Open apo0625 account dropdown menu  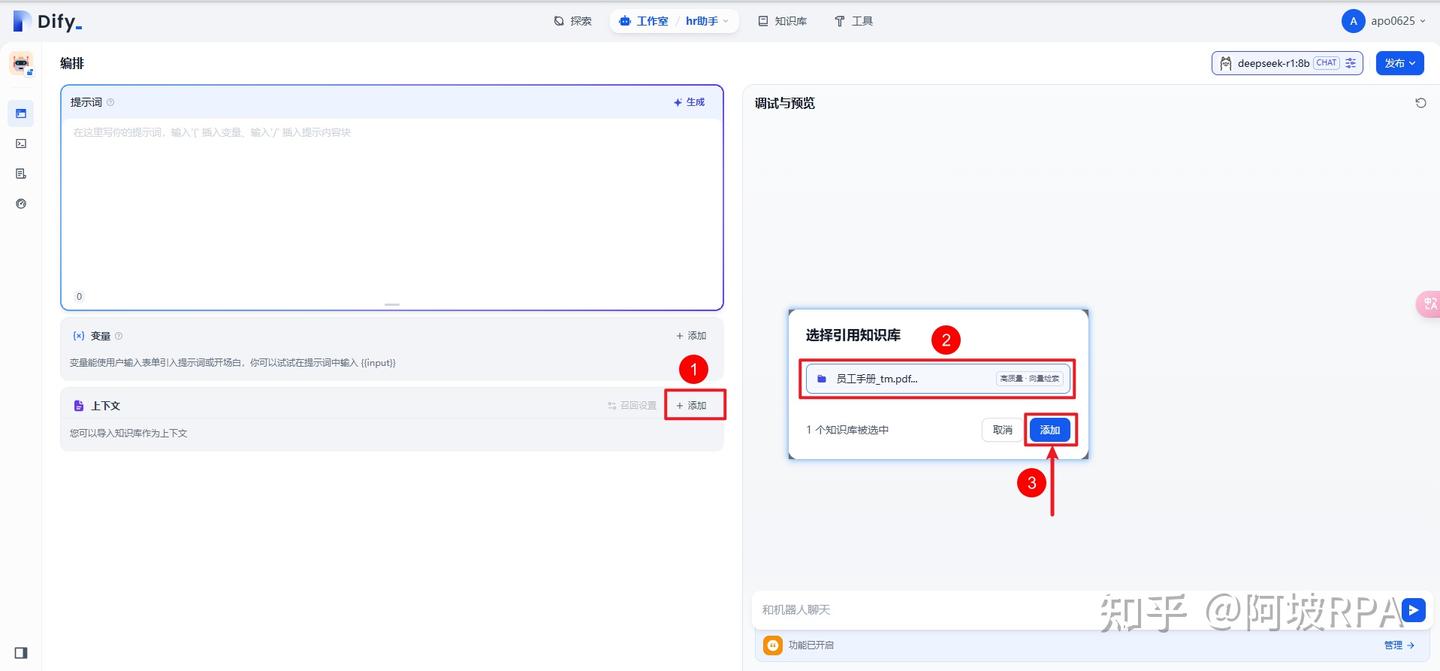(1384, 21)
